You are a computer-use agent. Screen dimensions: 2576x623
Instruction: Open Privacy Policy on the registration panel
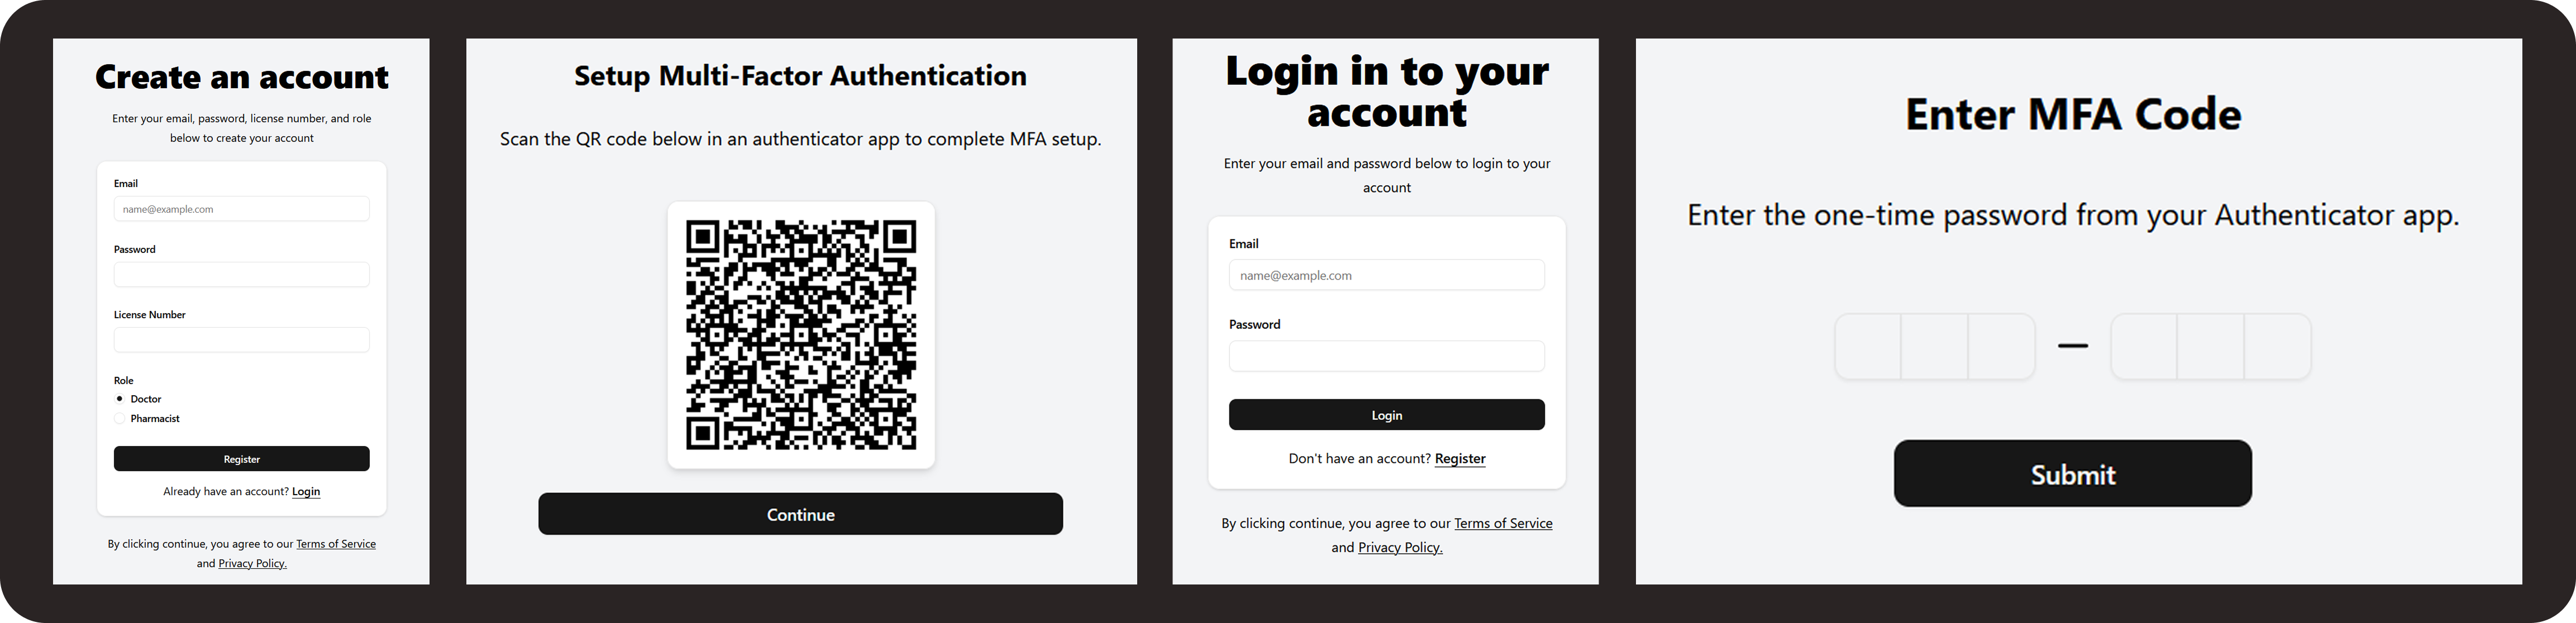[251, 563]
